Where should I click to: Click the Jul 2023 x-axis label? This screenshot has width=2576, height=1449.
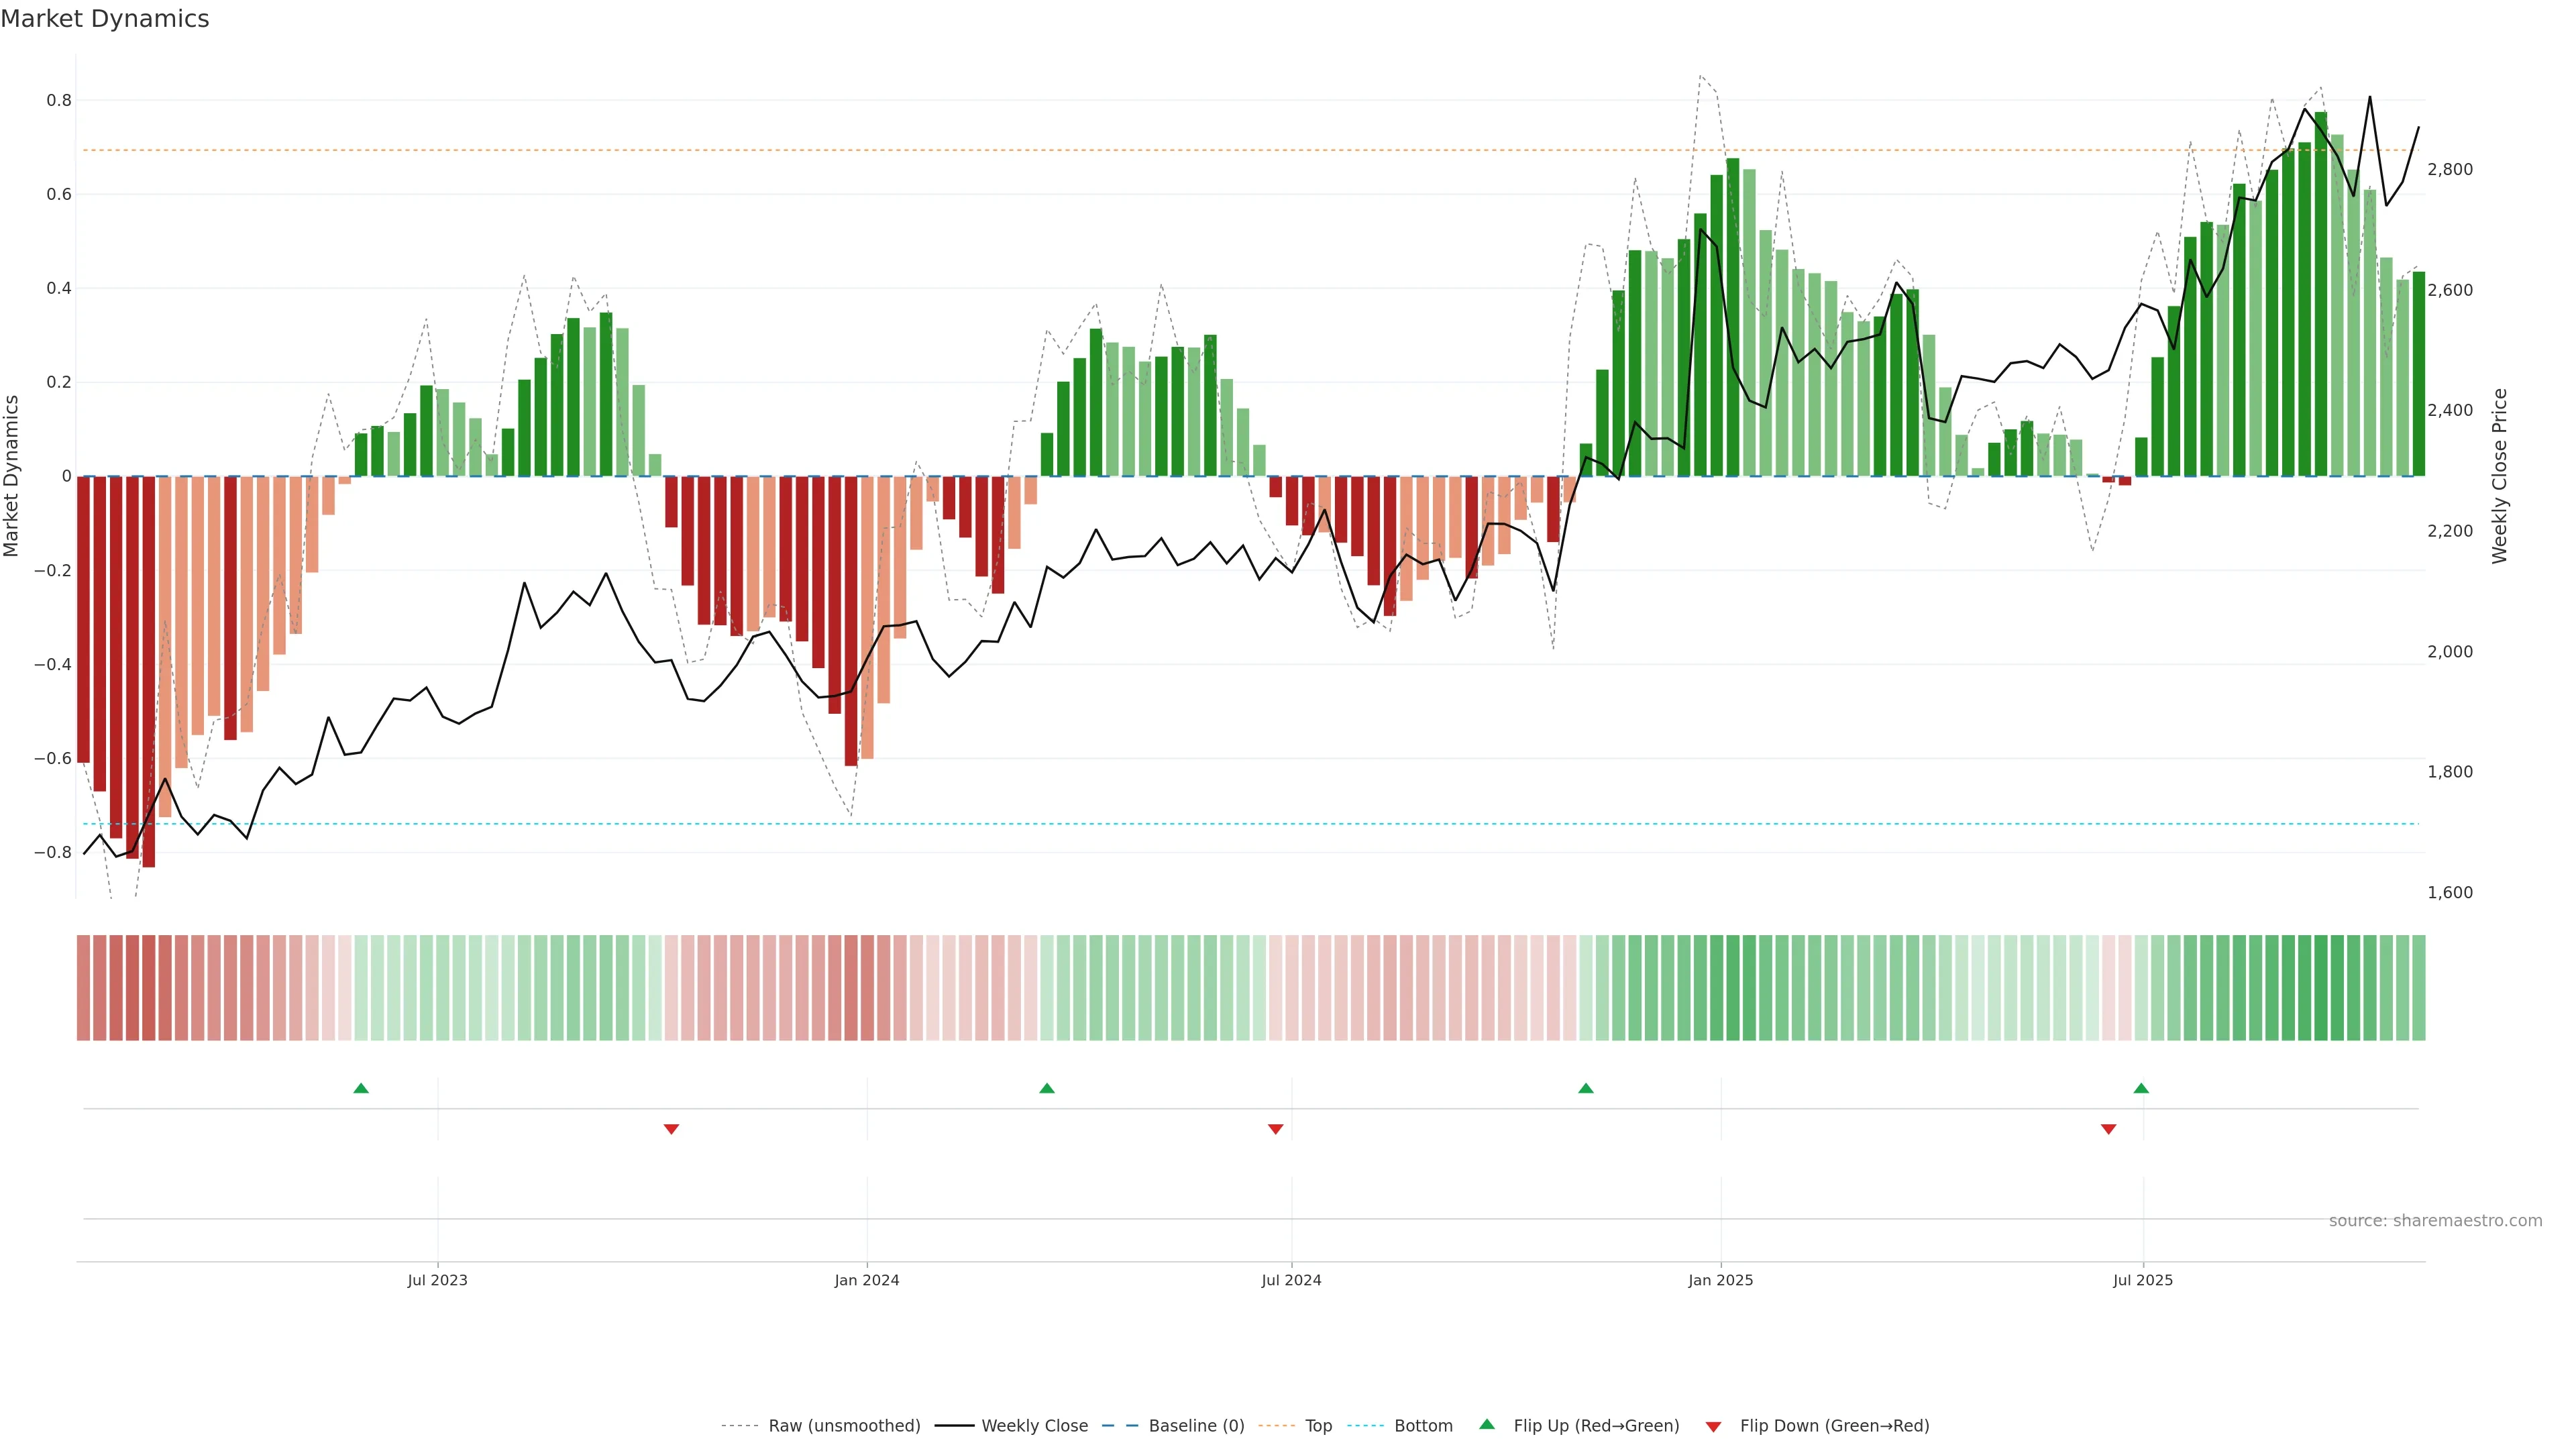tap(437, 1280)
